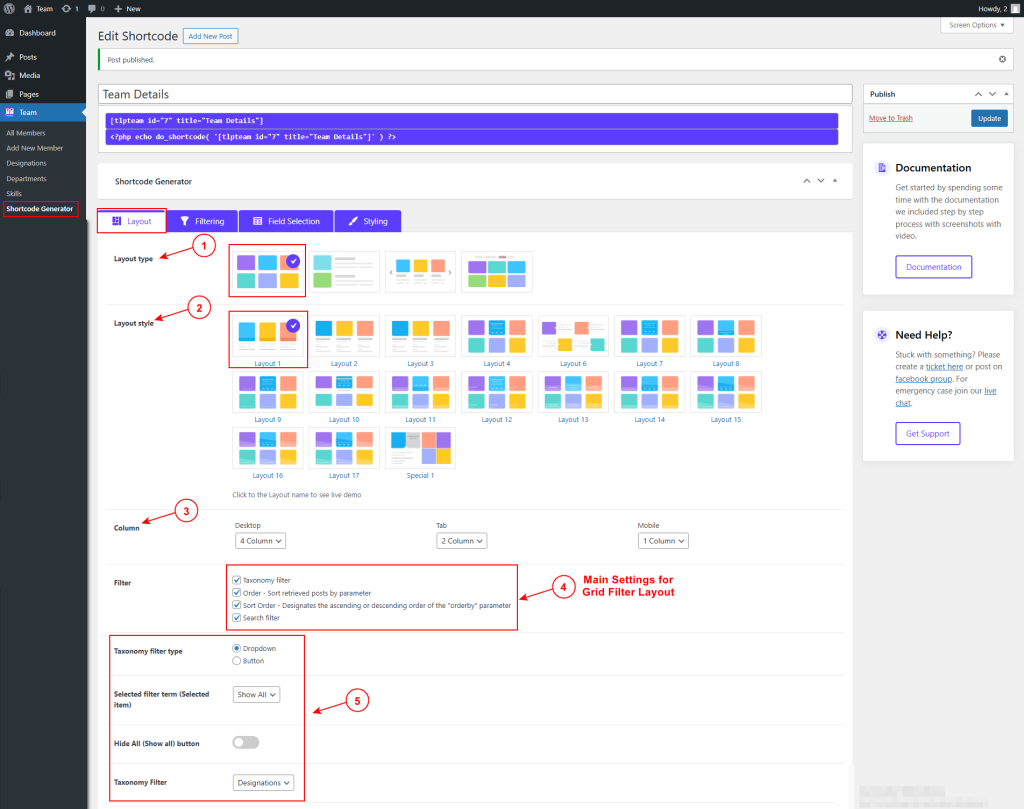Screen dimensions: 1024x809
Task: Choose the Layout 6 style thumbnail
Action: (573, 336)
